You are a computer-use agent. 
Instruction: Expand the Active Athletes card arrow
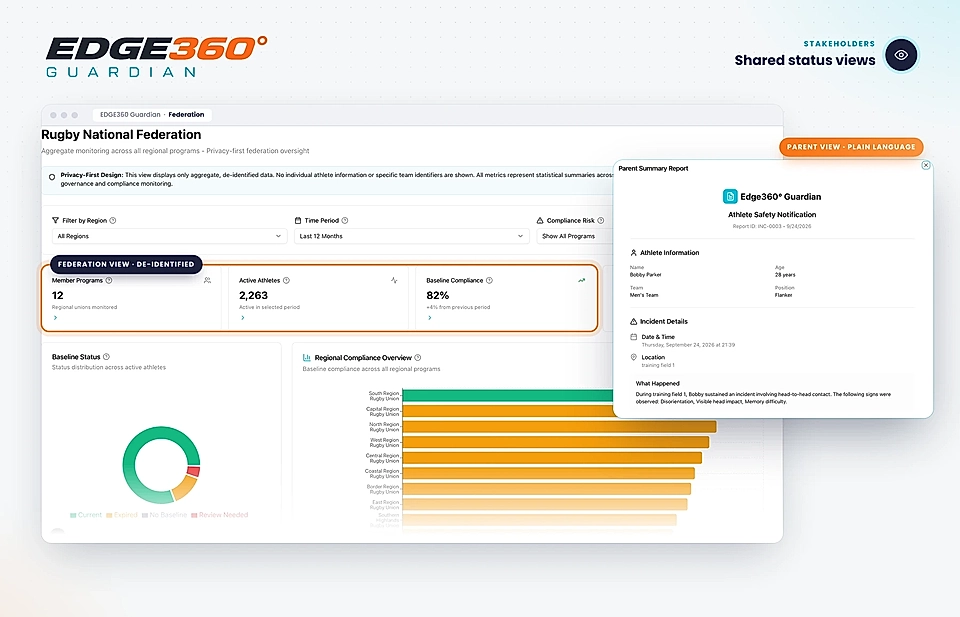[x=242, y=318]
